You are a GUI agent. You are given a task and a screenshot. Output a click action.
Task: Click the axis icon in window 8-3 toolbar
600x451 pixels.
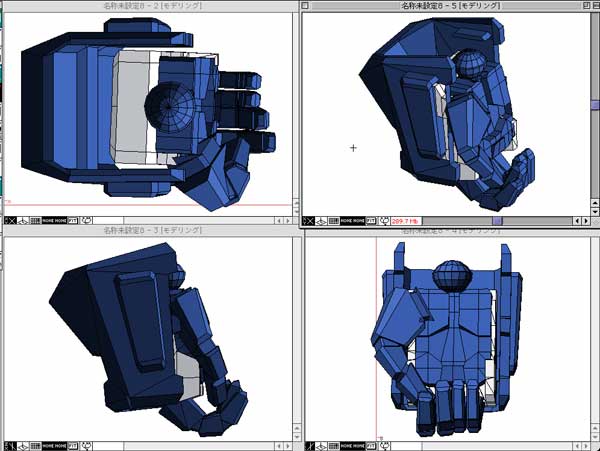[10, 446]
